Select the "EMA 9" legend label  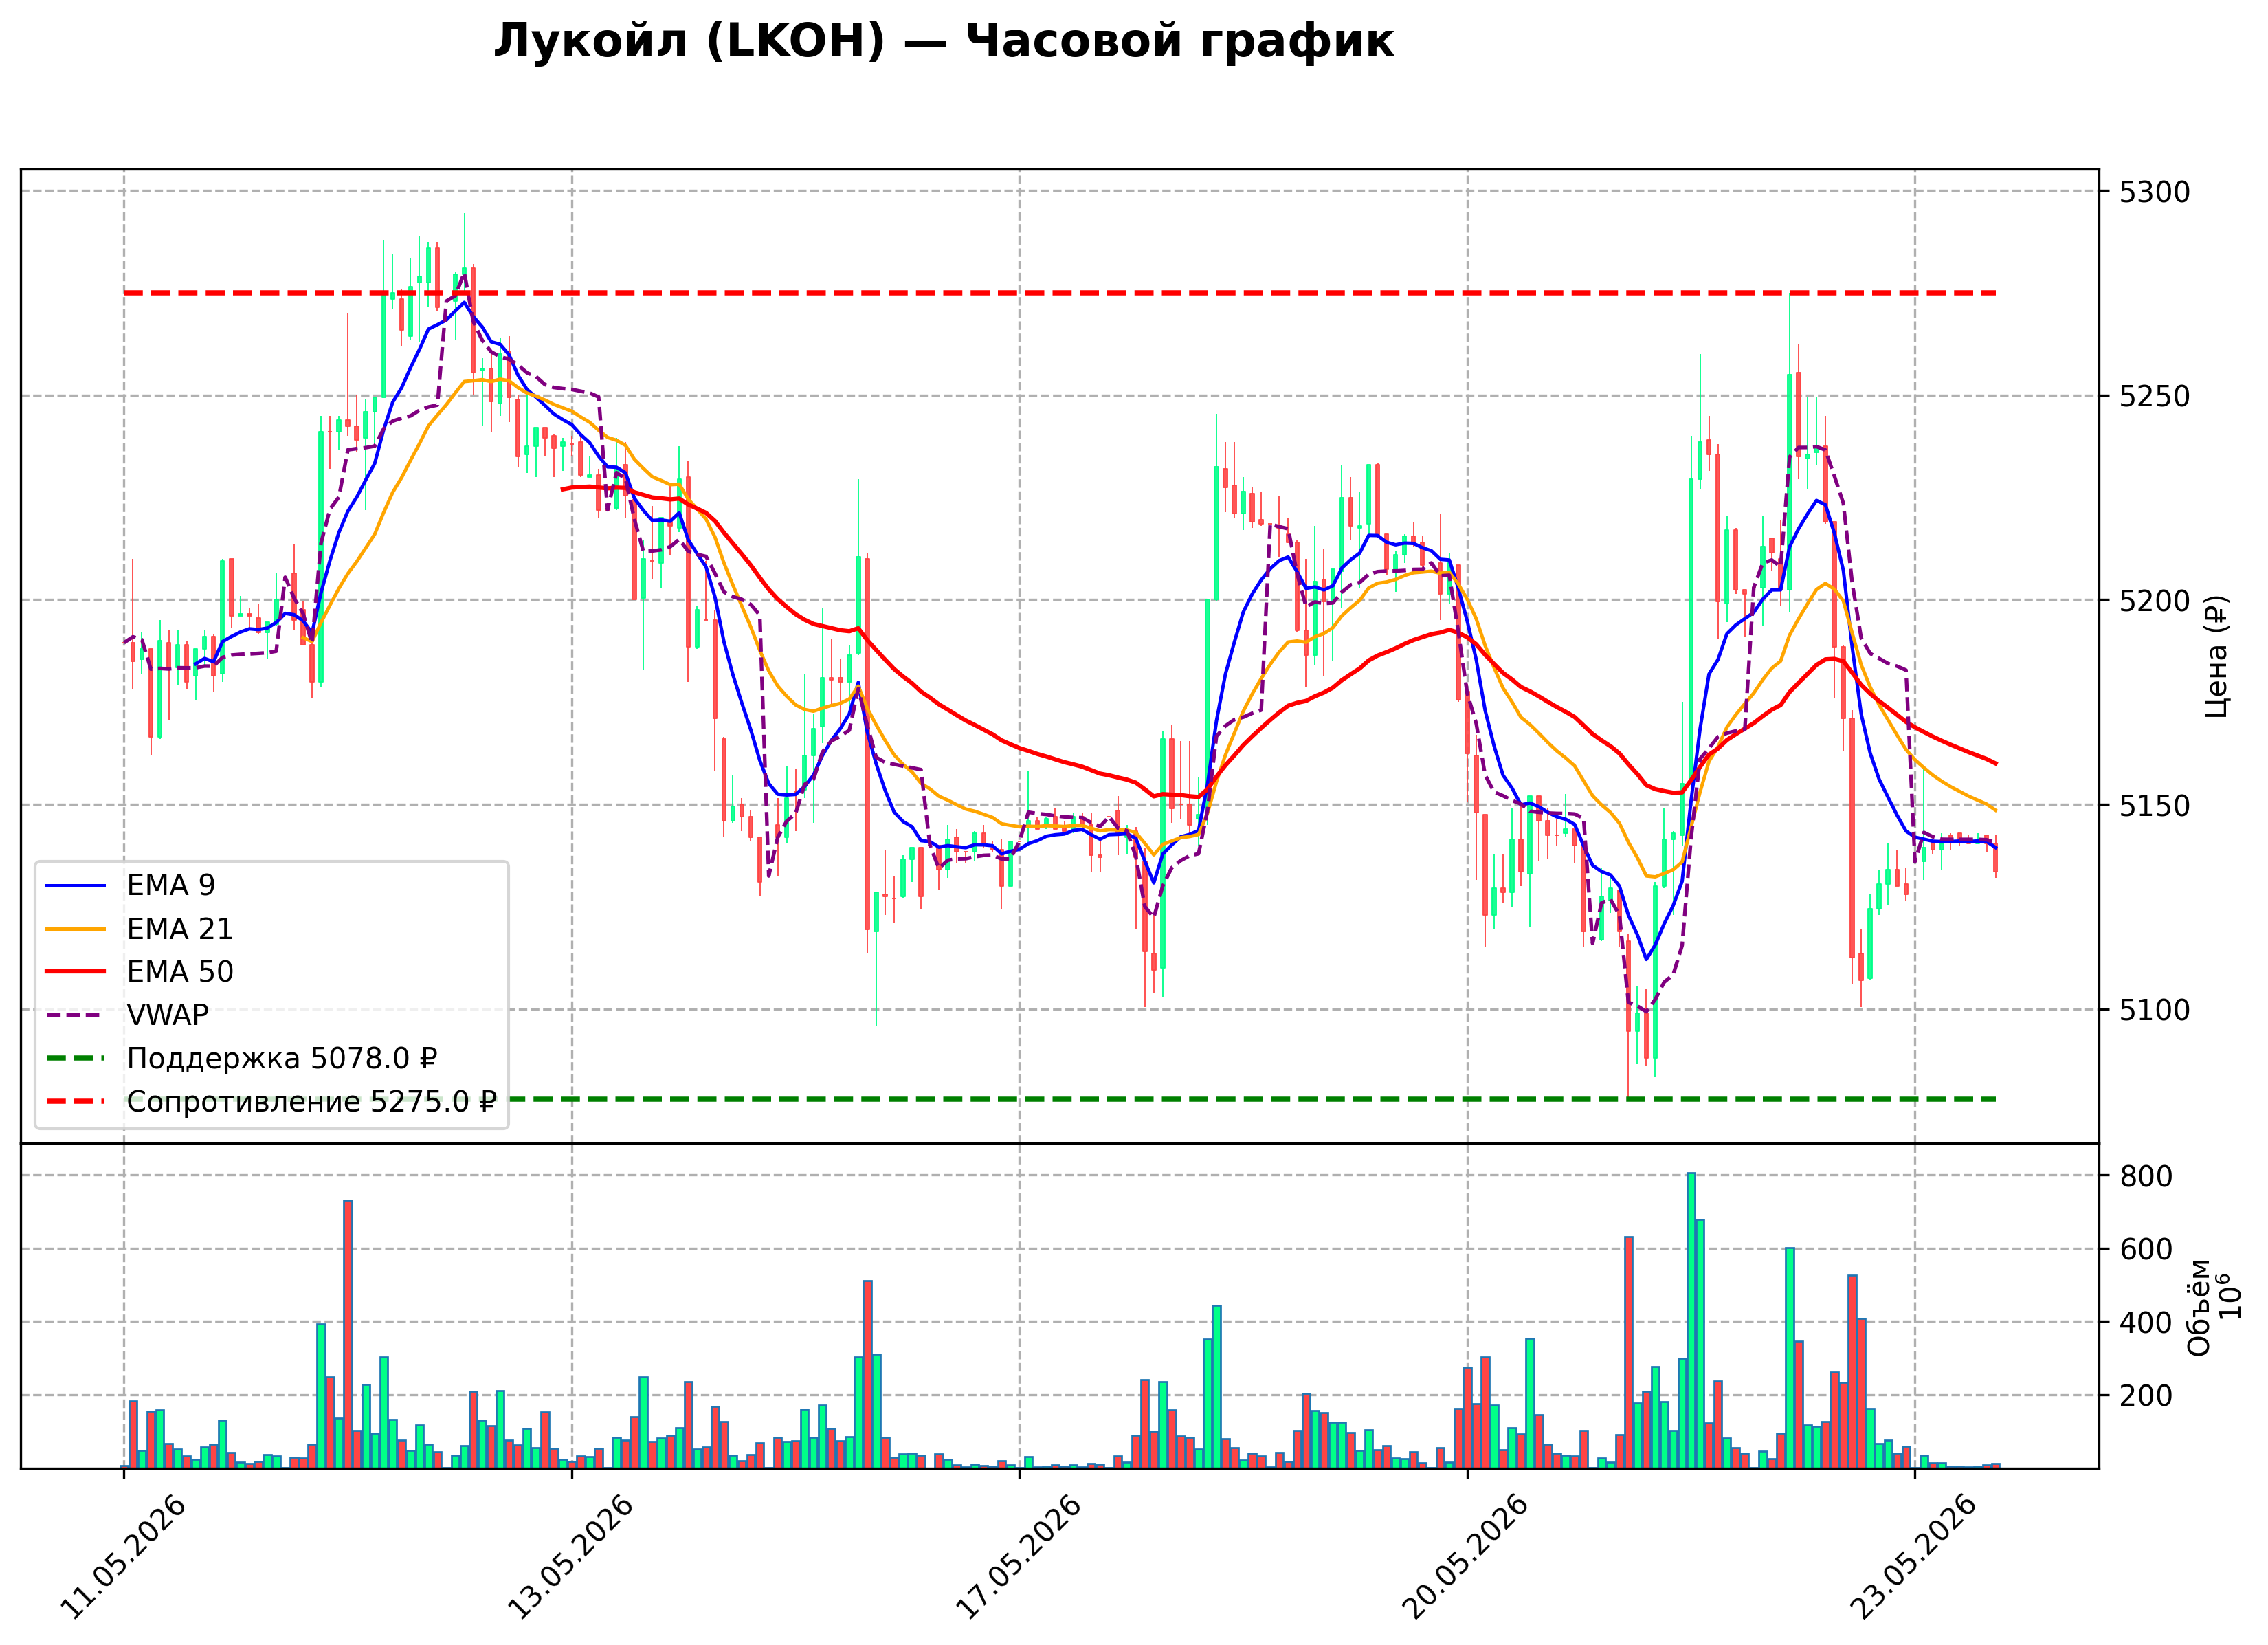pyautogui.click(x=171, y=885)
